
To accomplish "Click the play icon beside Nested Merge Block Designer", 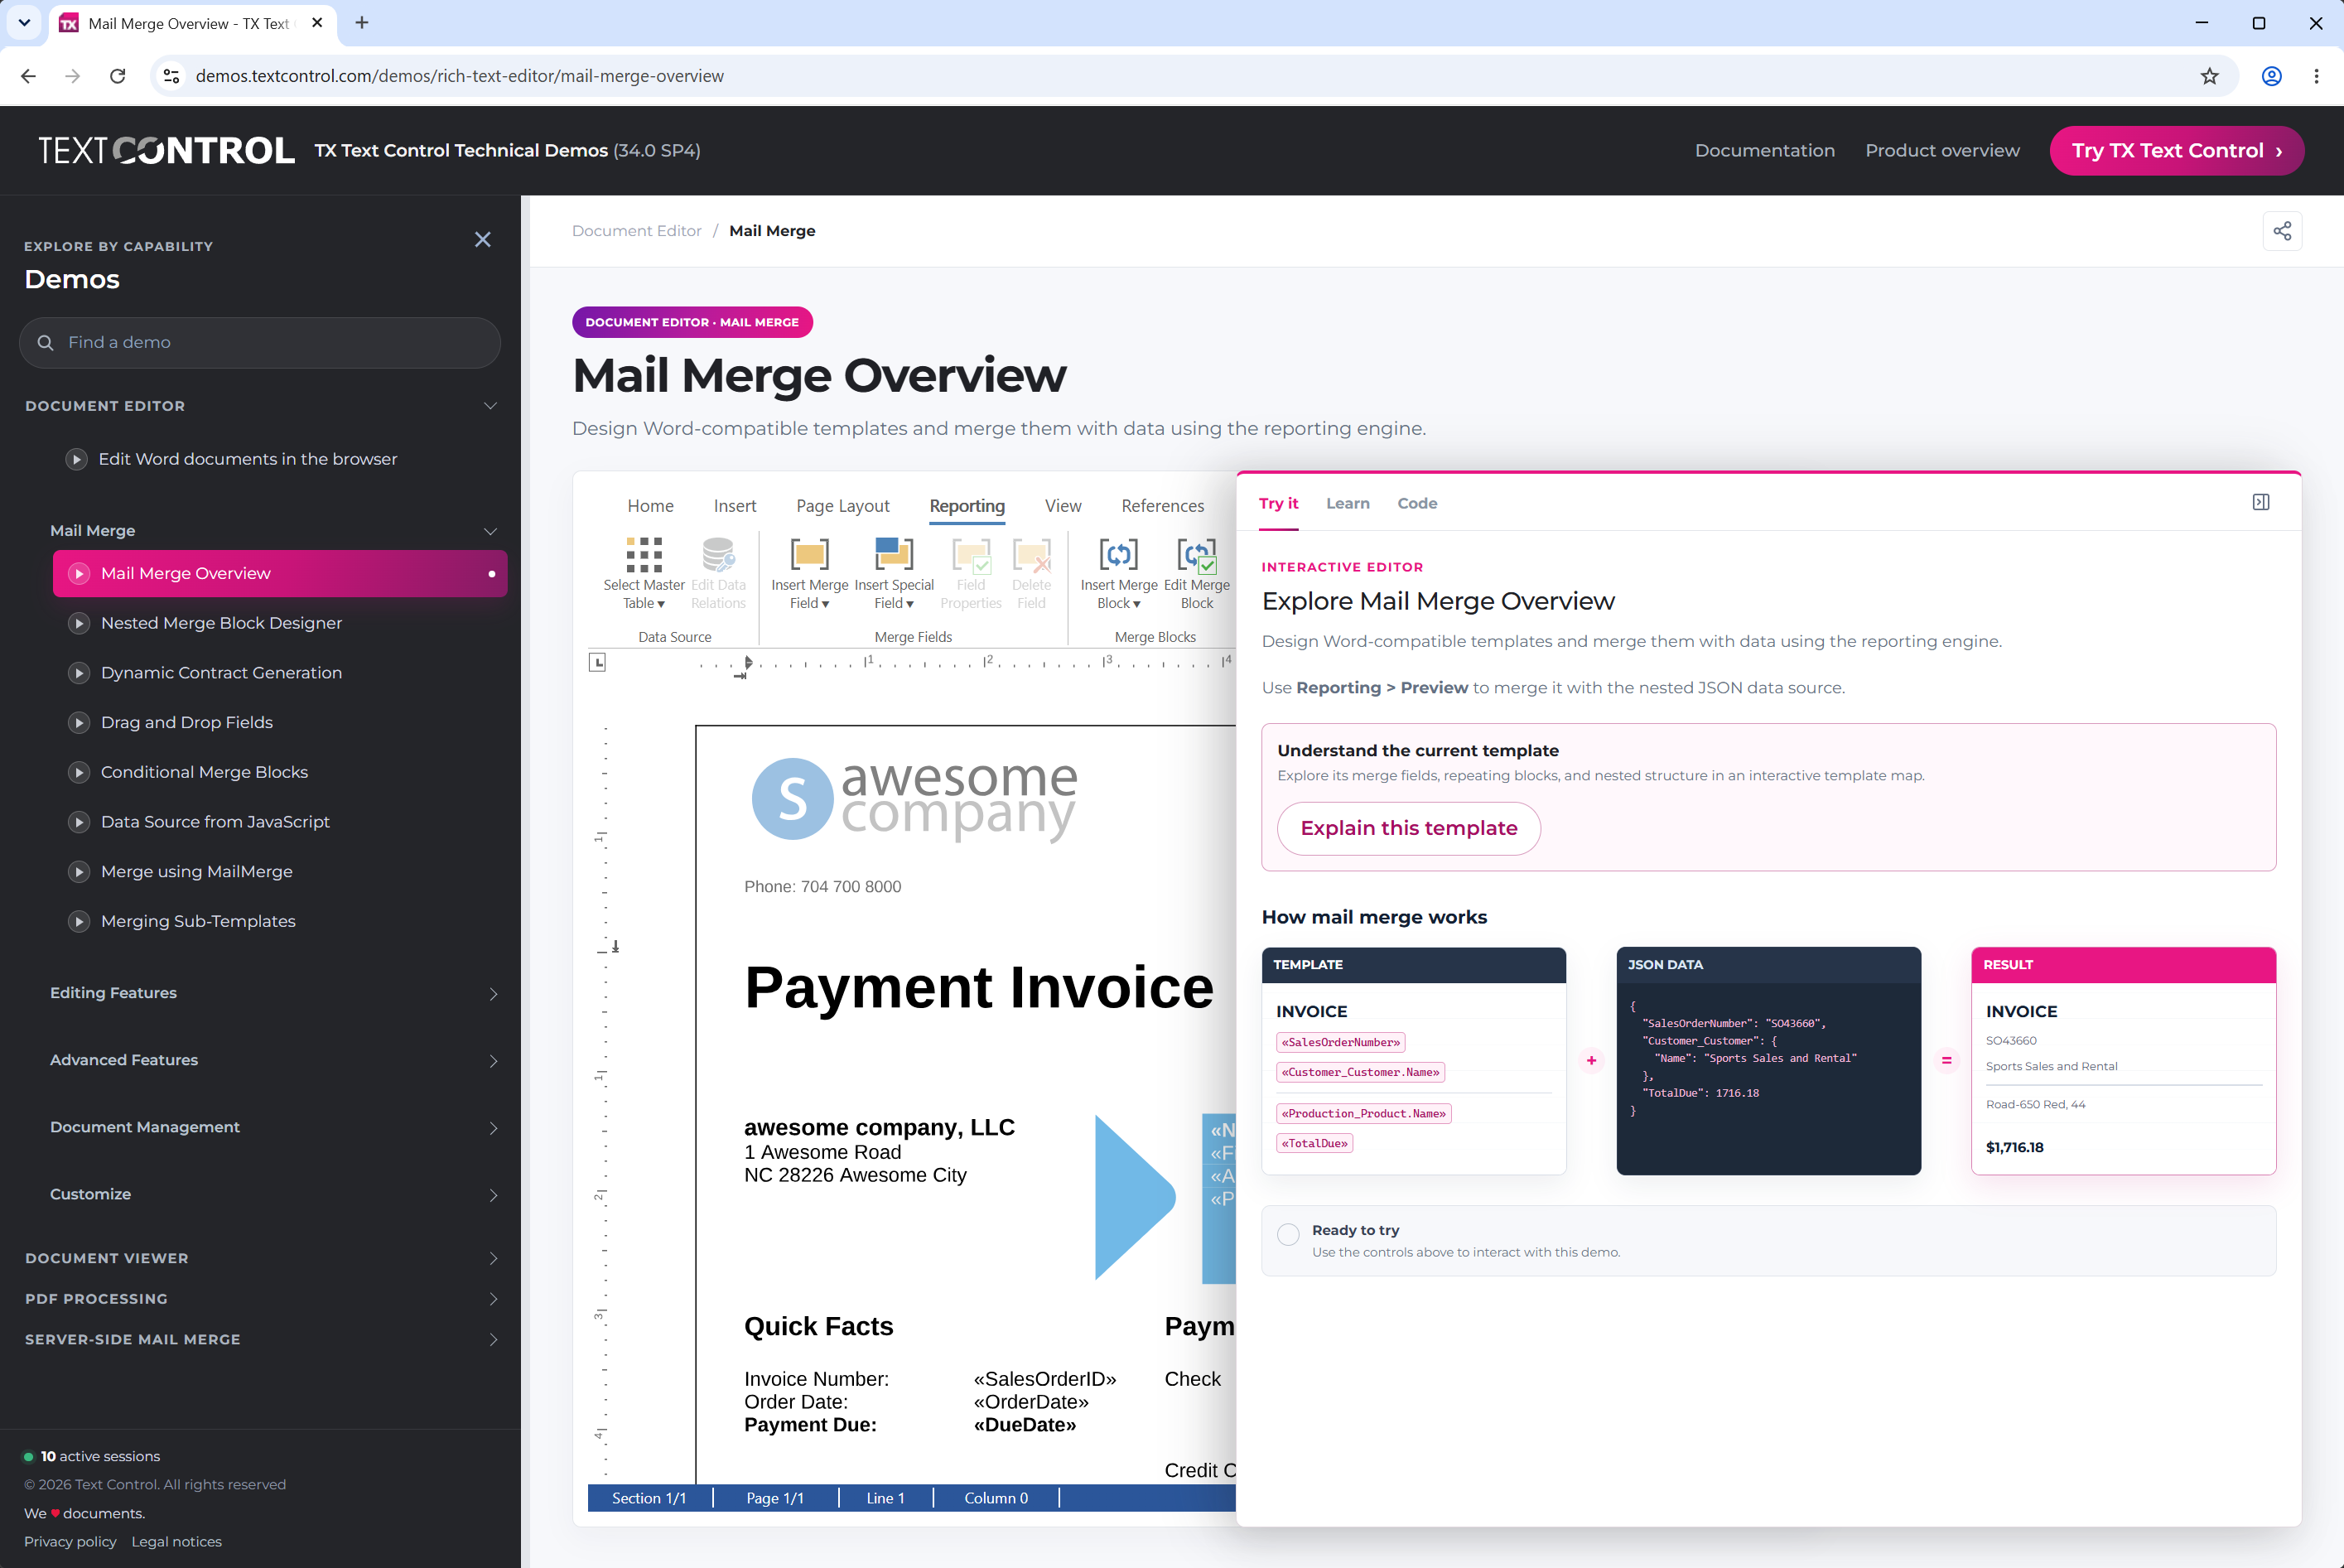I will coord(79,623).
